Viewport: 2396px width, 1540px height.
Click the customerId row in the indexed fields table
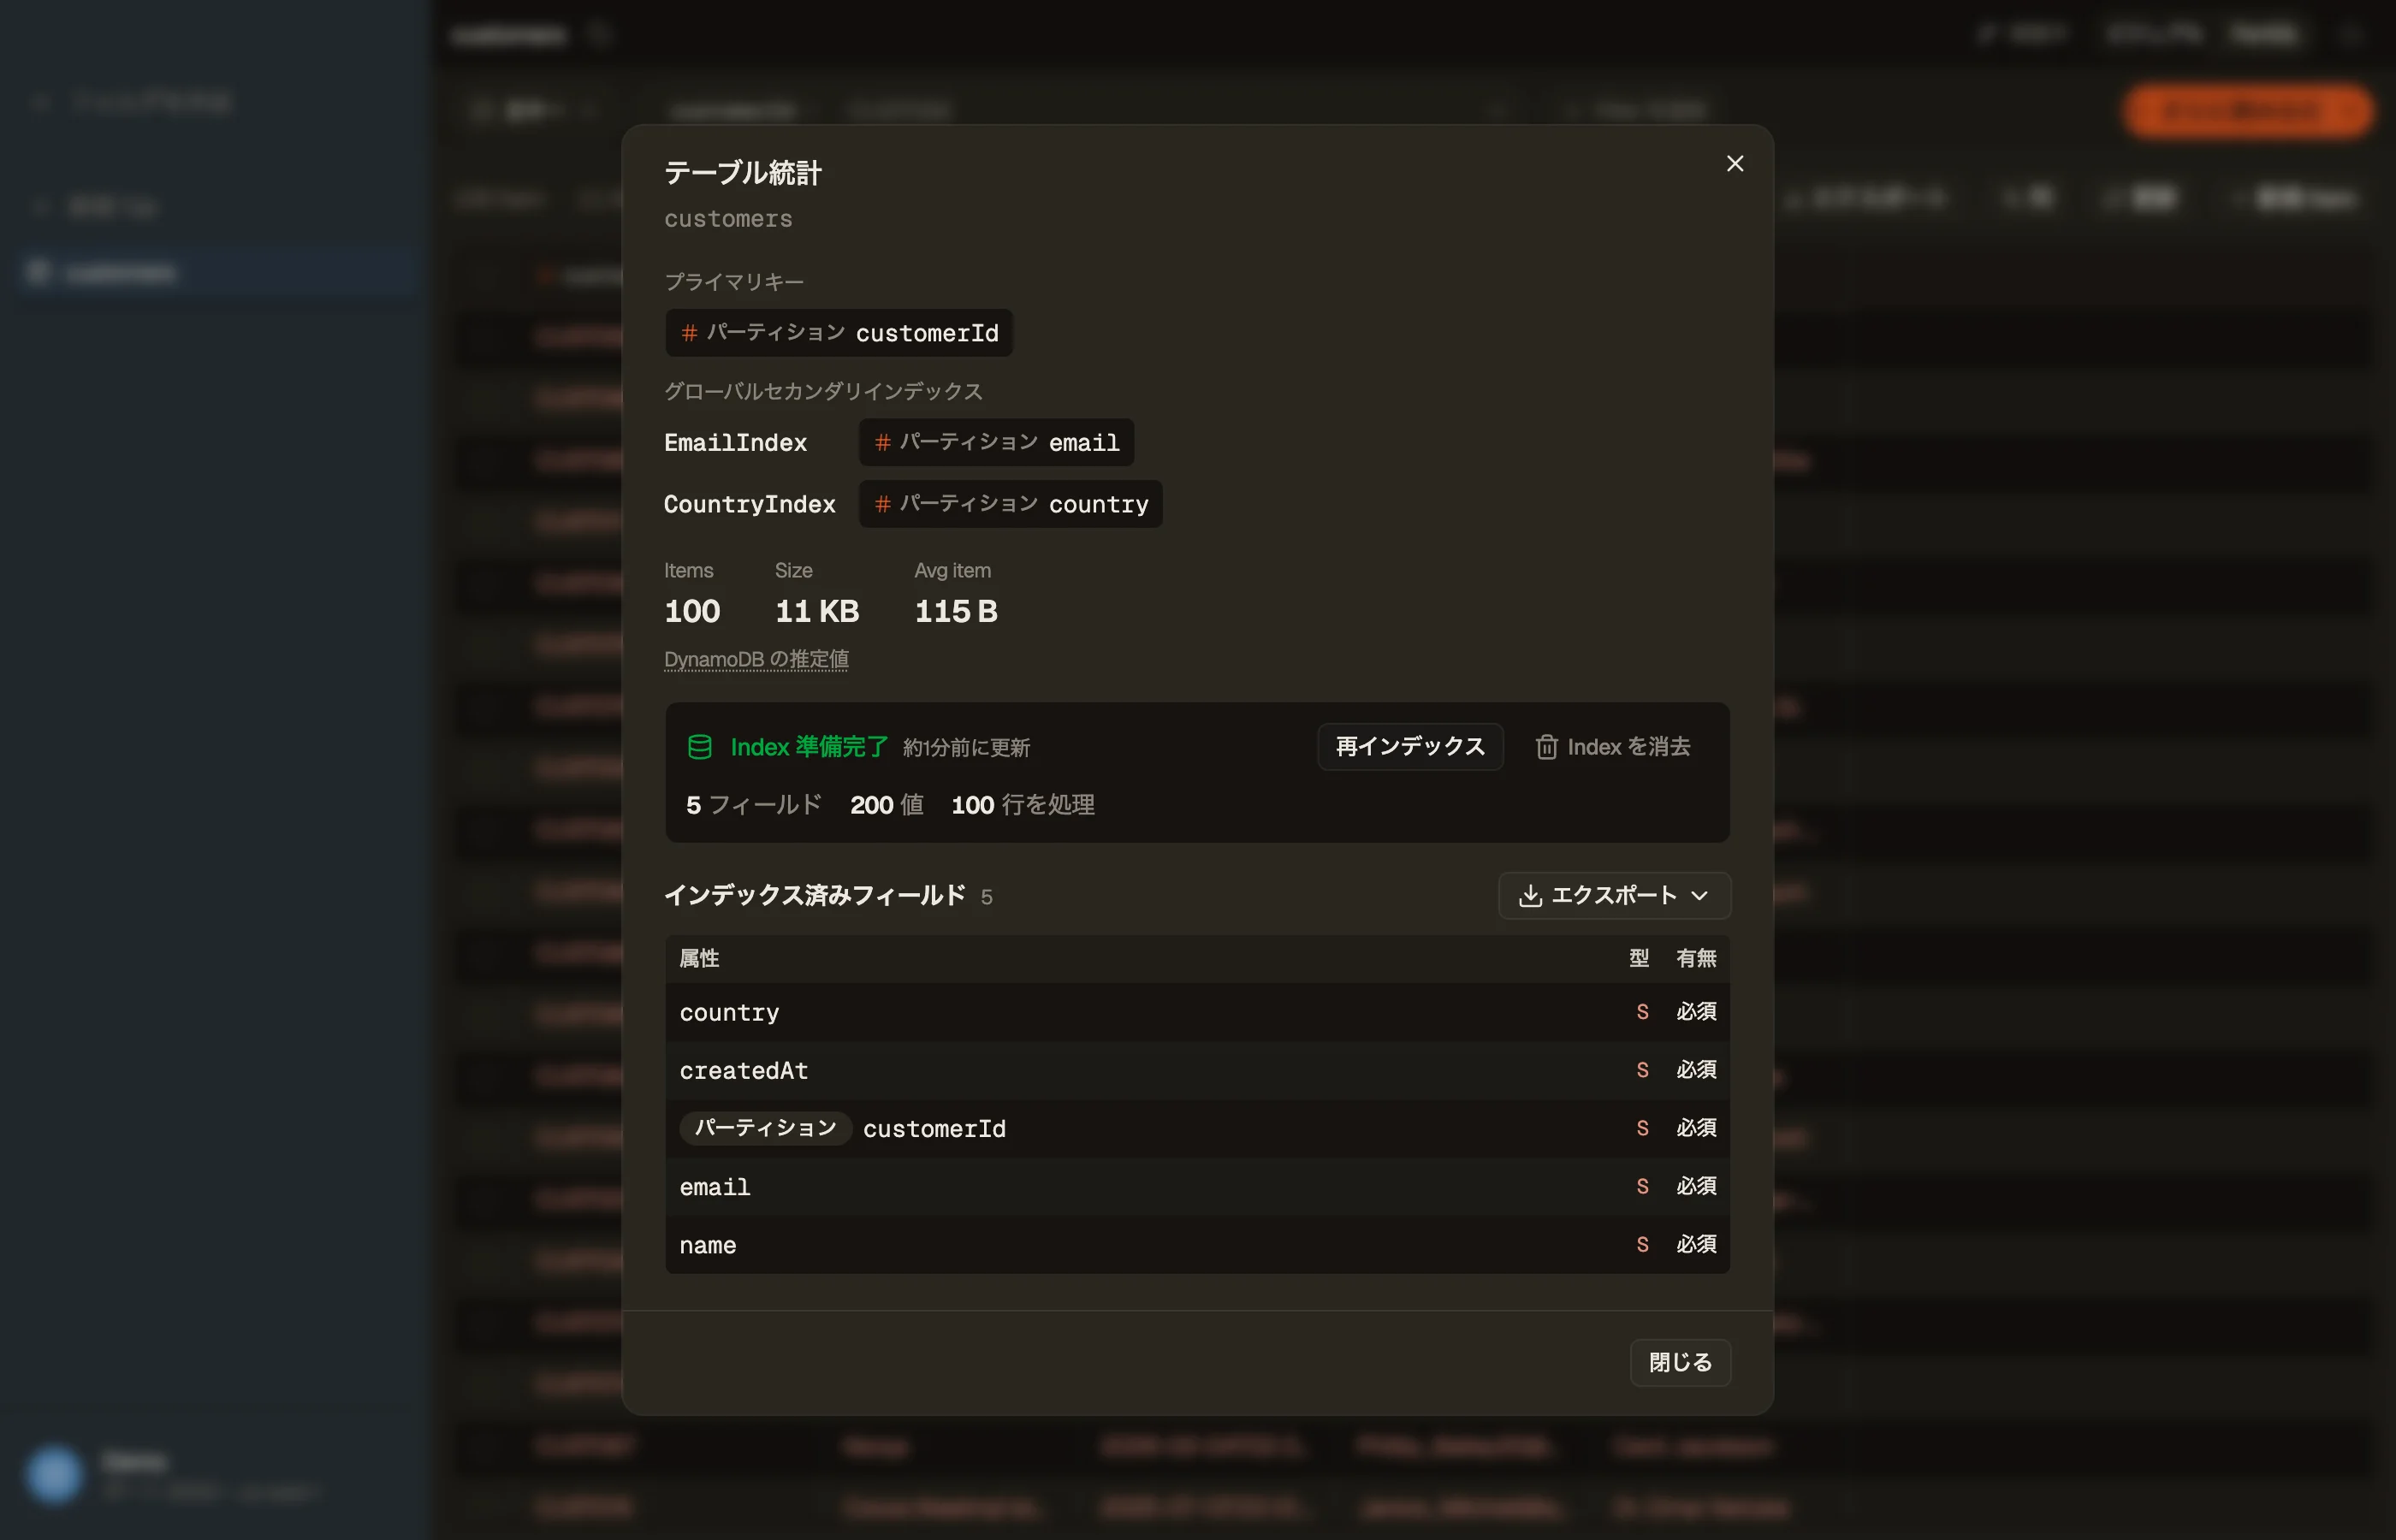tap(1197, 1128)
